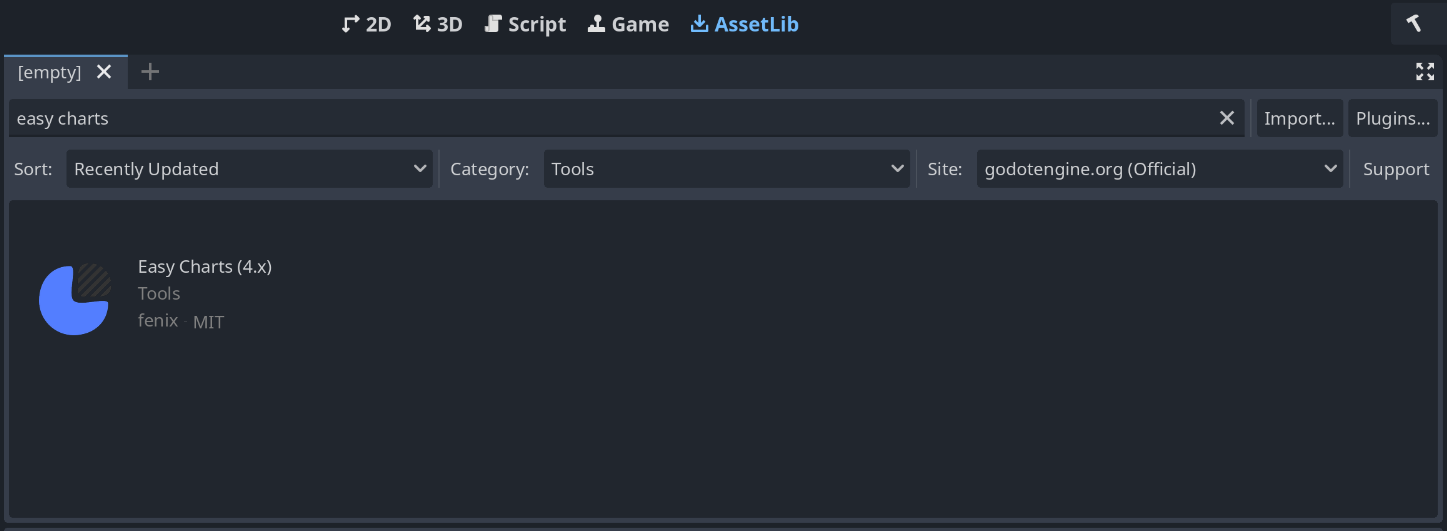Image resolution: width=1447 pixels, height=531 pixels.
Task: Open the Easy Charts (4.x) title link
Action: (205, 266)
